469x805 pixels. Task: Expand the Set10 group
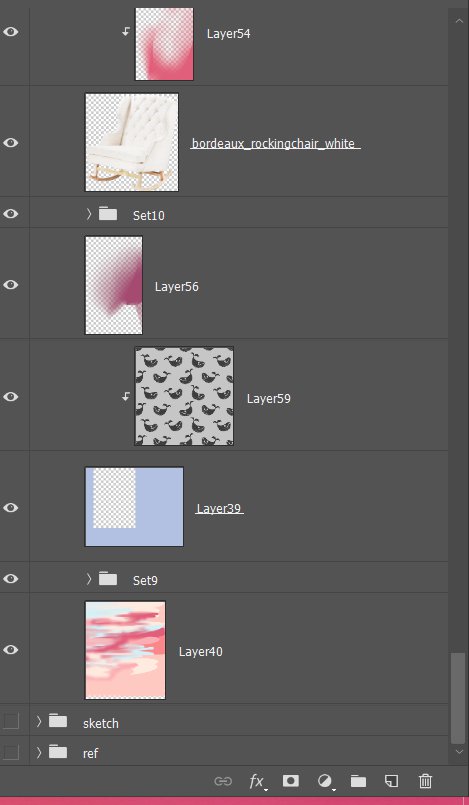89,214
